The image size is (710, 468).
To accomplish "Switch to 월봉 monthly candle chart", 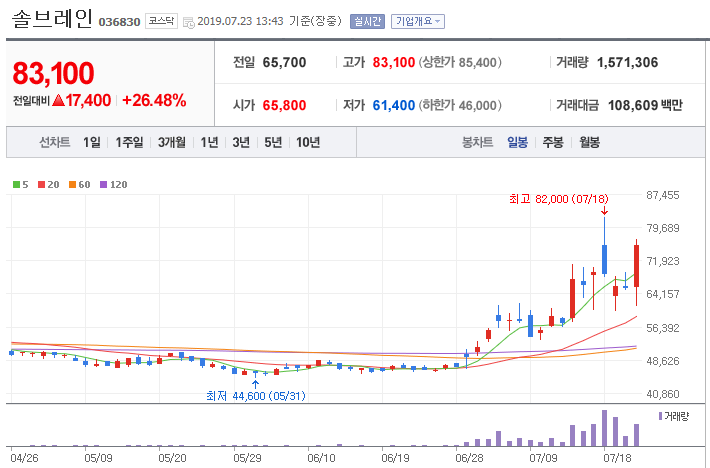I will click(589, 143).
